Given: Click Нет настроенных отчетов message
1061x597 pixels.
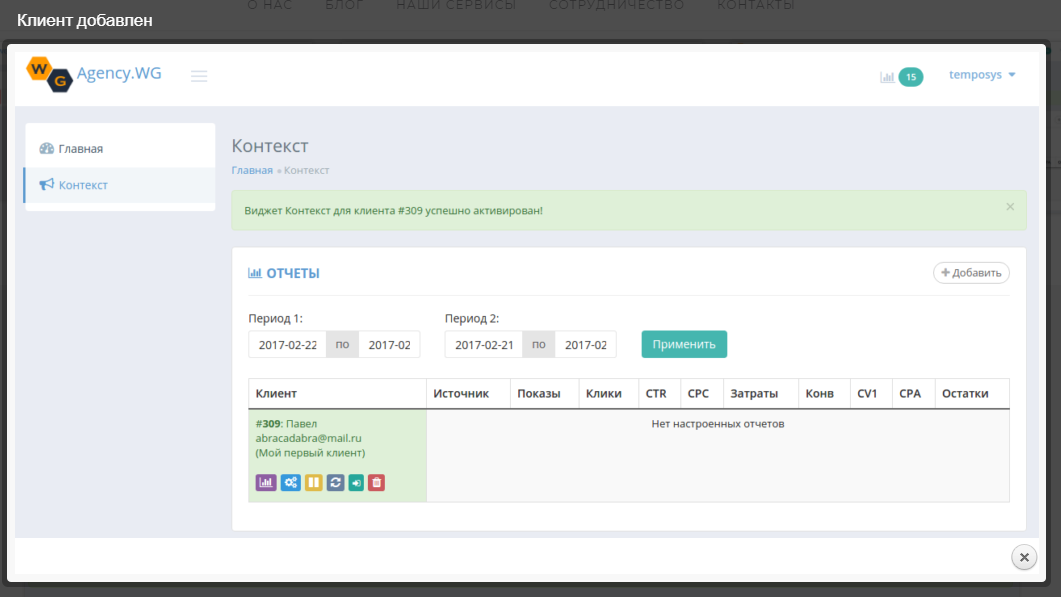Looking at the screenshot, I should tap(718, 424).
